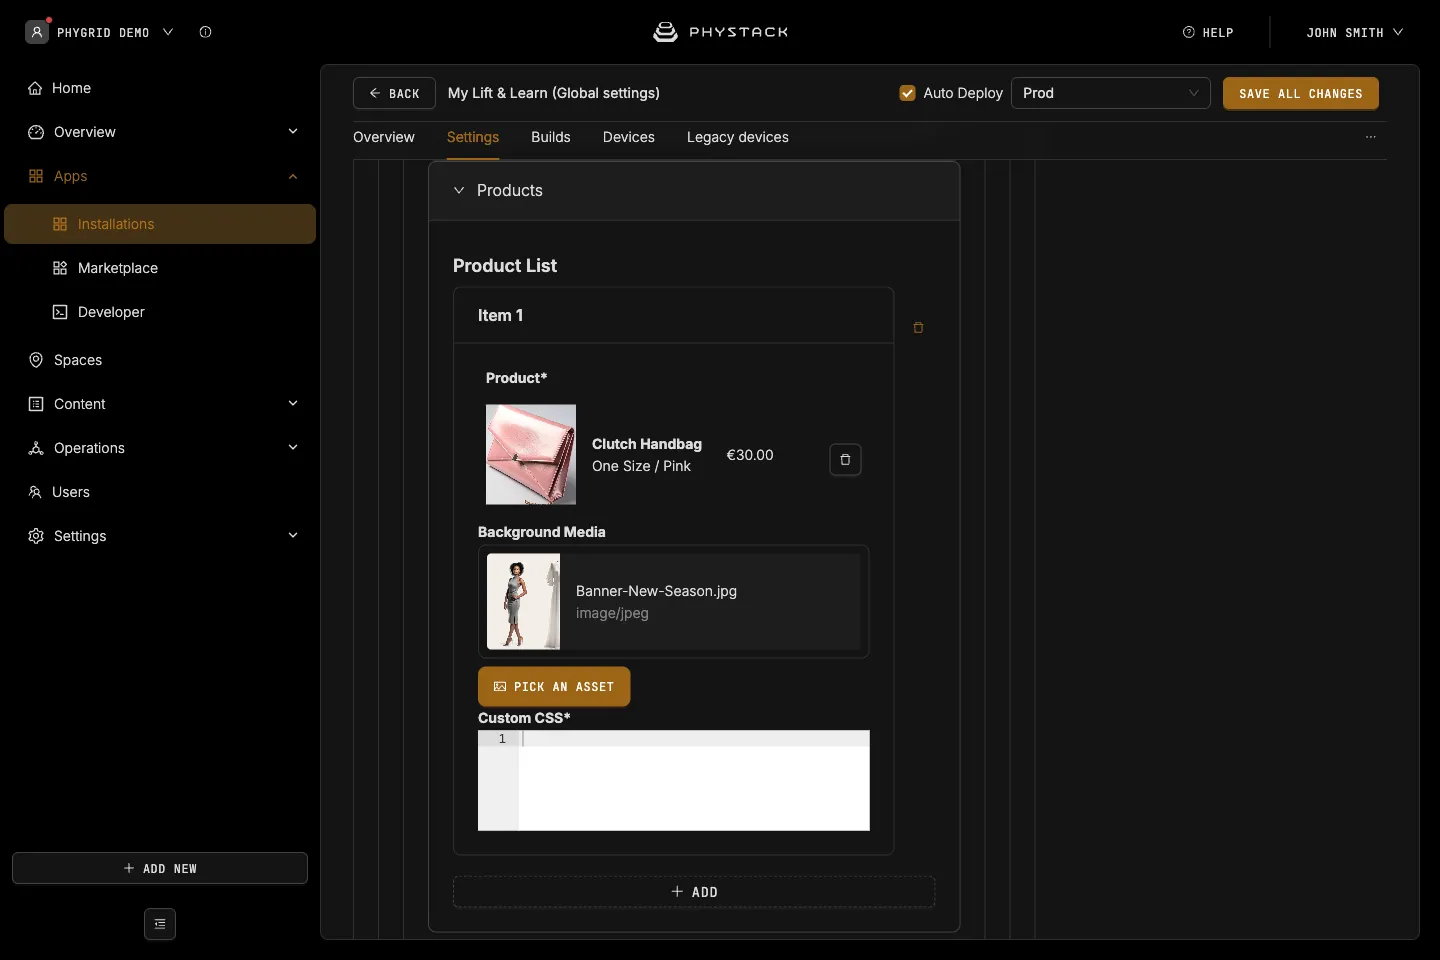Select the Settings tab

pyautogui.click(x=473, y=137)
